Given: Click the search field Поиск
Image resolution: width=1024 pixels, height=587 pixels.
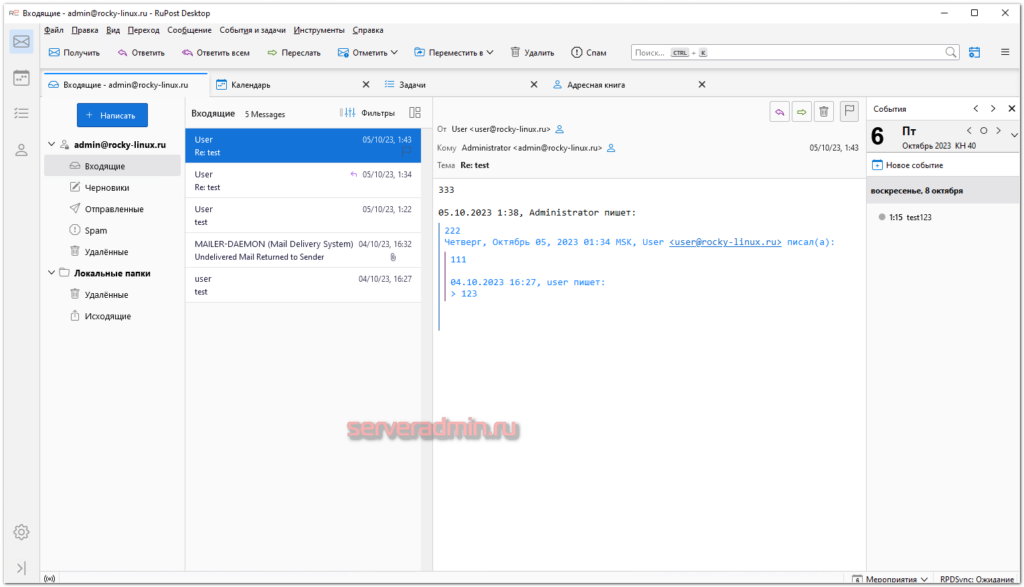Looking at the screenshot, I should point(790,52).
